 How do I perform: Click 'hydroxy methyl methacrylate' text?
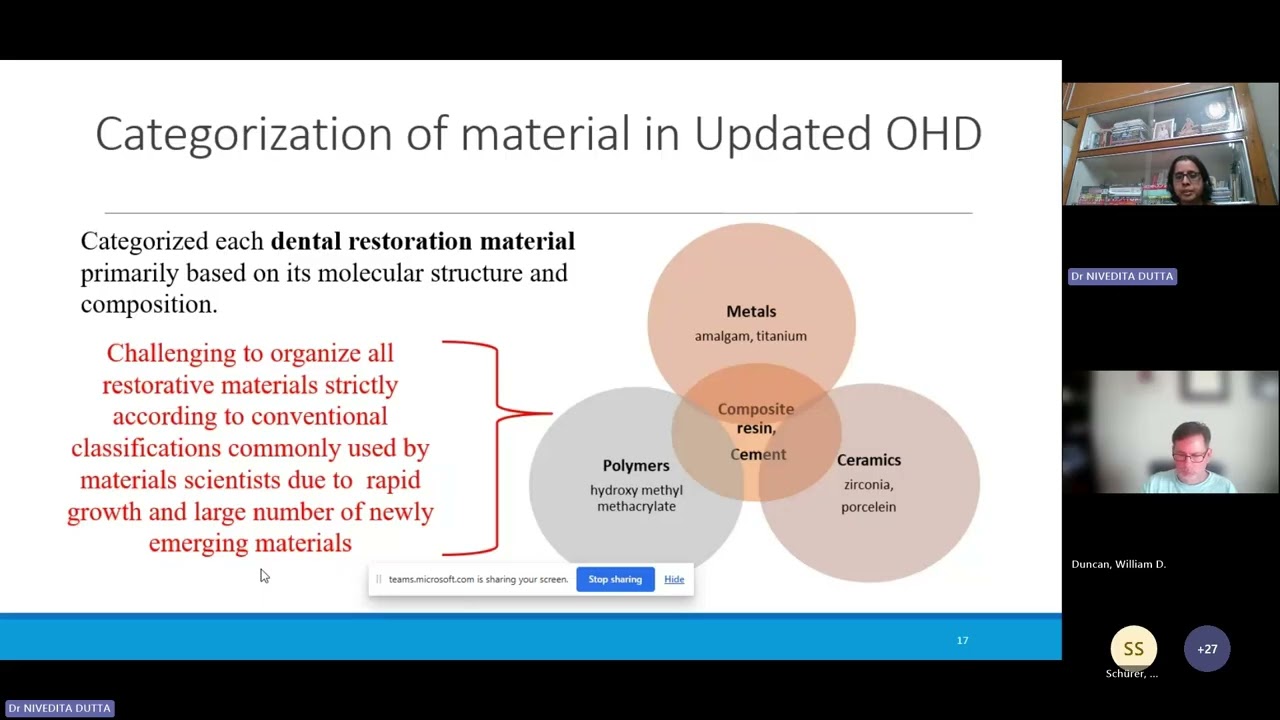(636, 498)
